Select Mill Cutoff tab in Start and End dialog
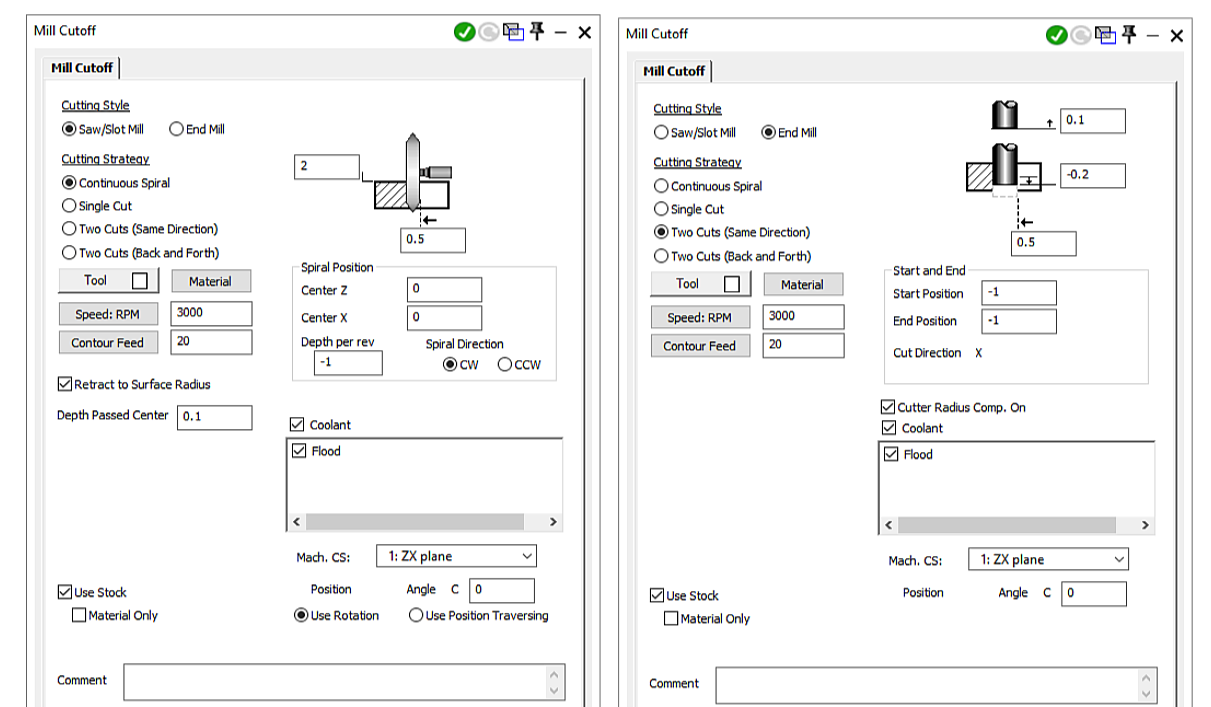This screenshot has height=707, width=1211. click(x=674, y=71)
